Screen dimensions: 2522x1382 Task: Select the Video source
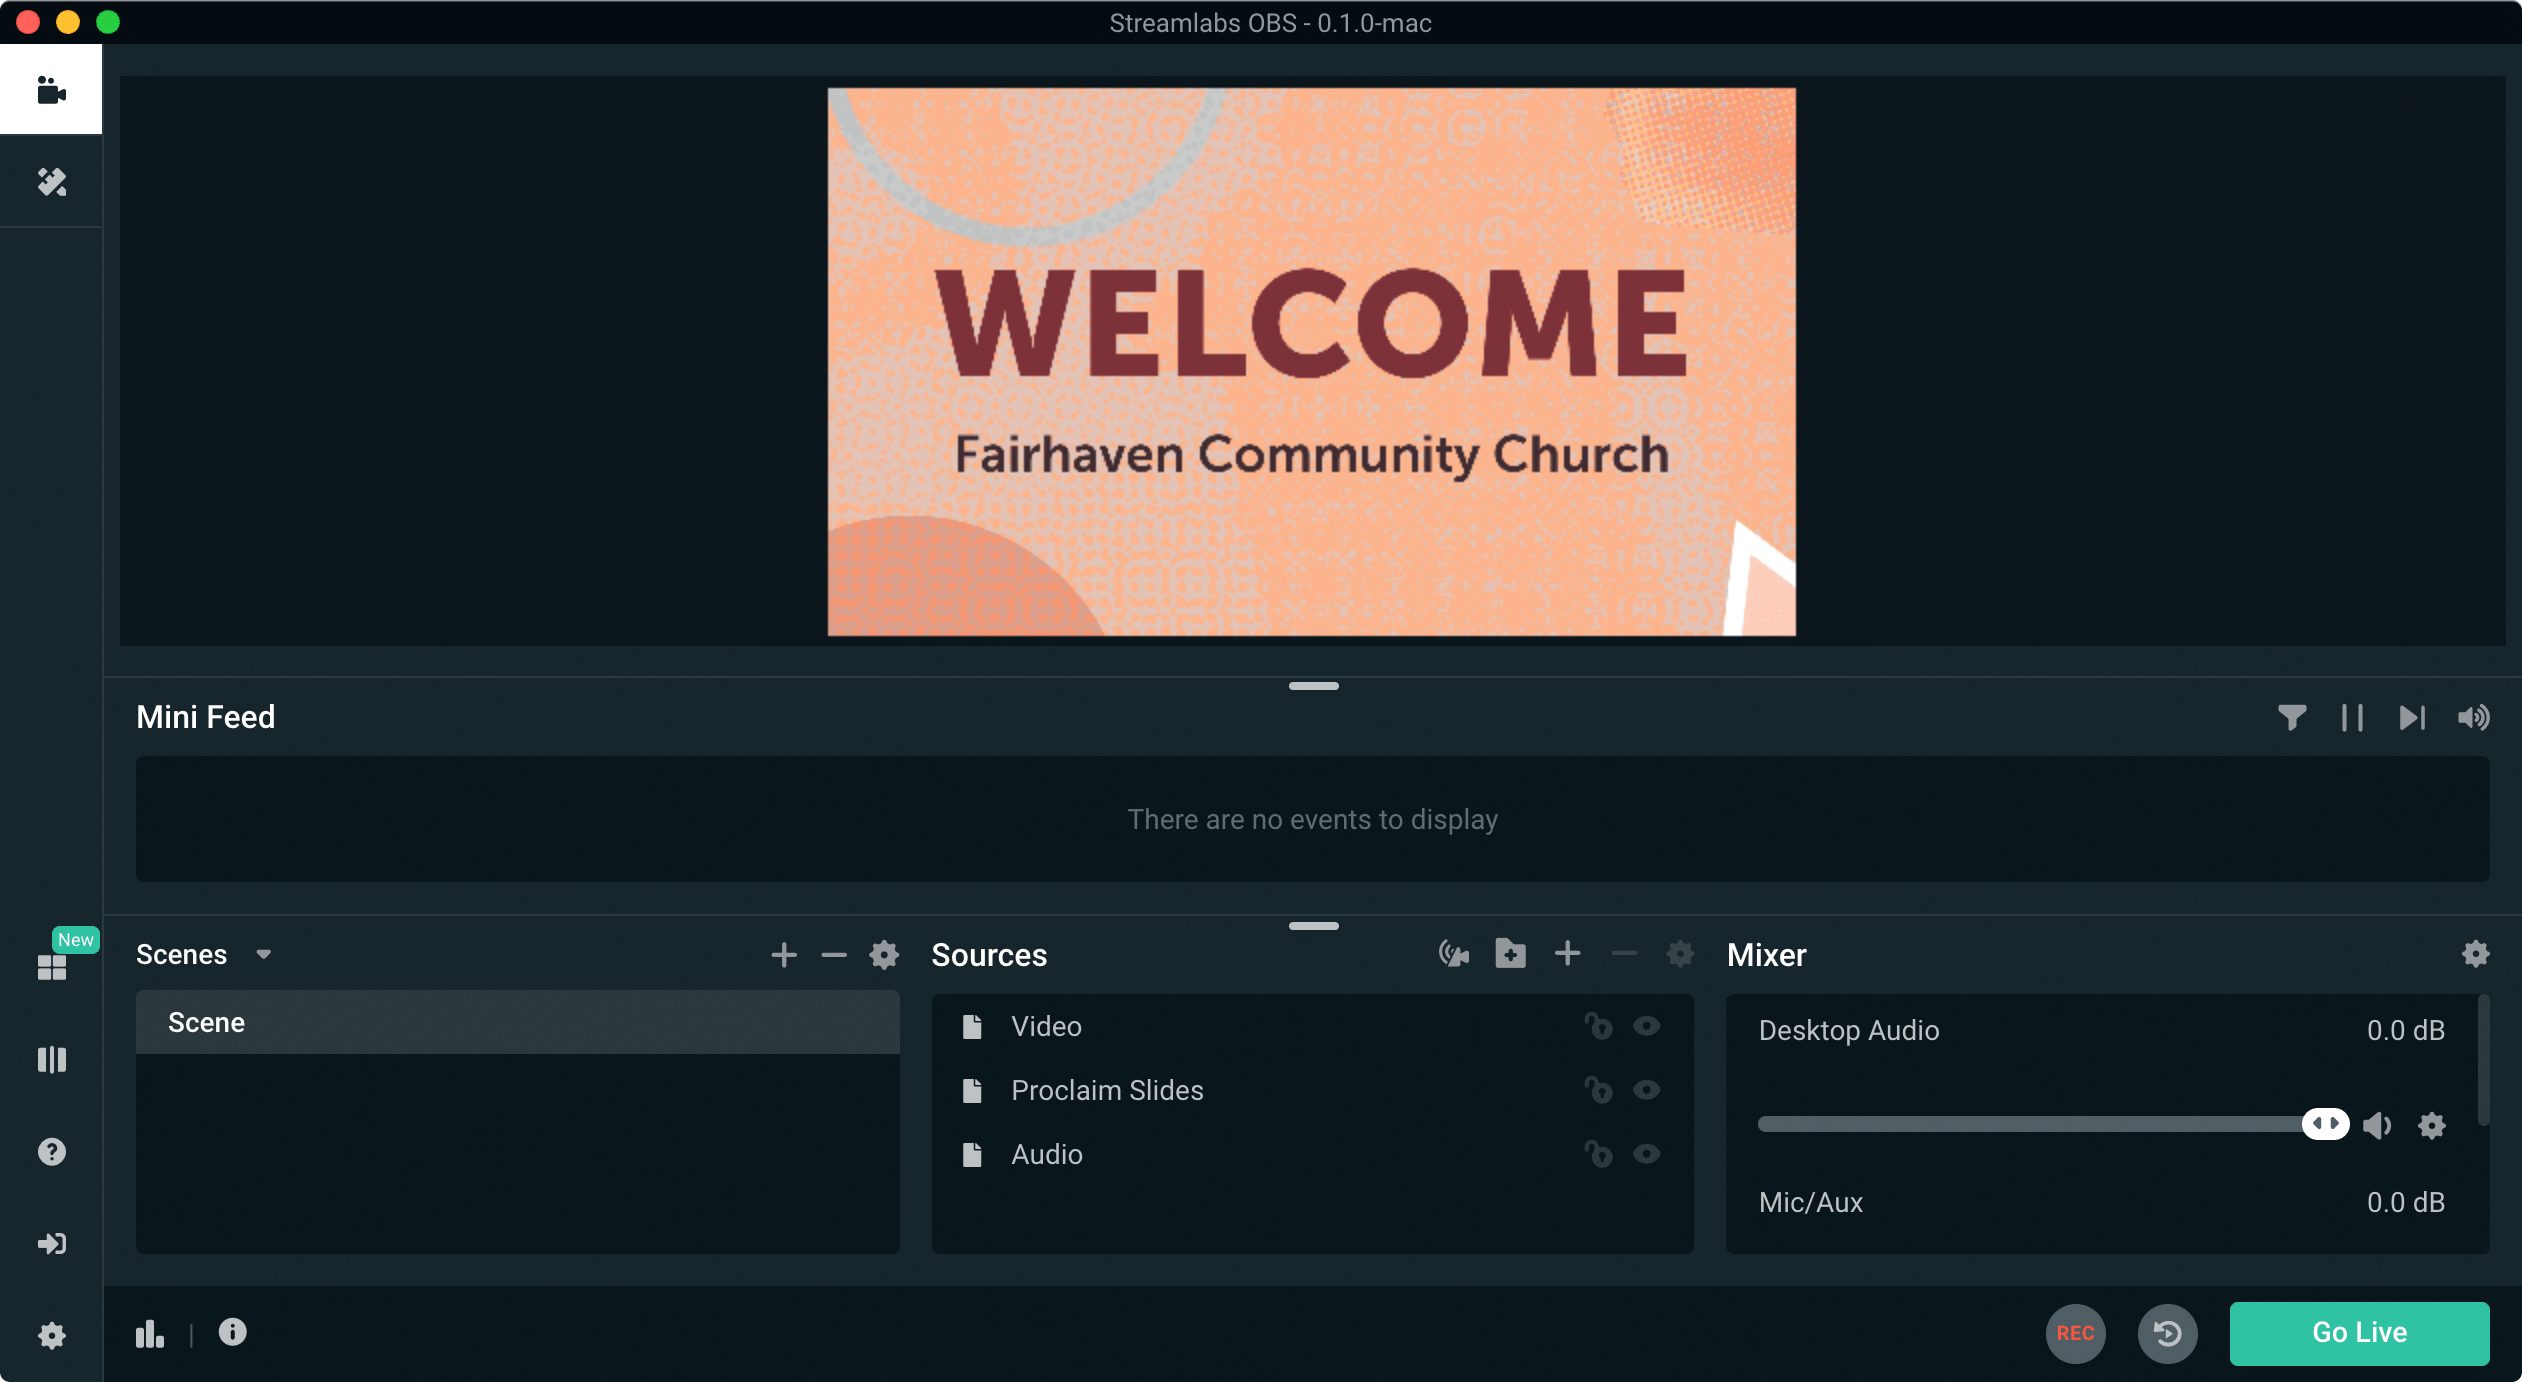pos(1312,1026)
